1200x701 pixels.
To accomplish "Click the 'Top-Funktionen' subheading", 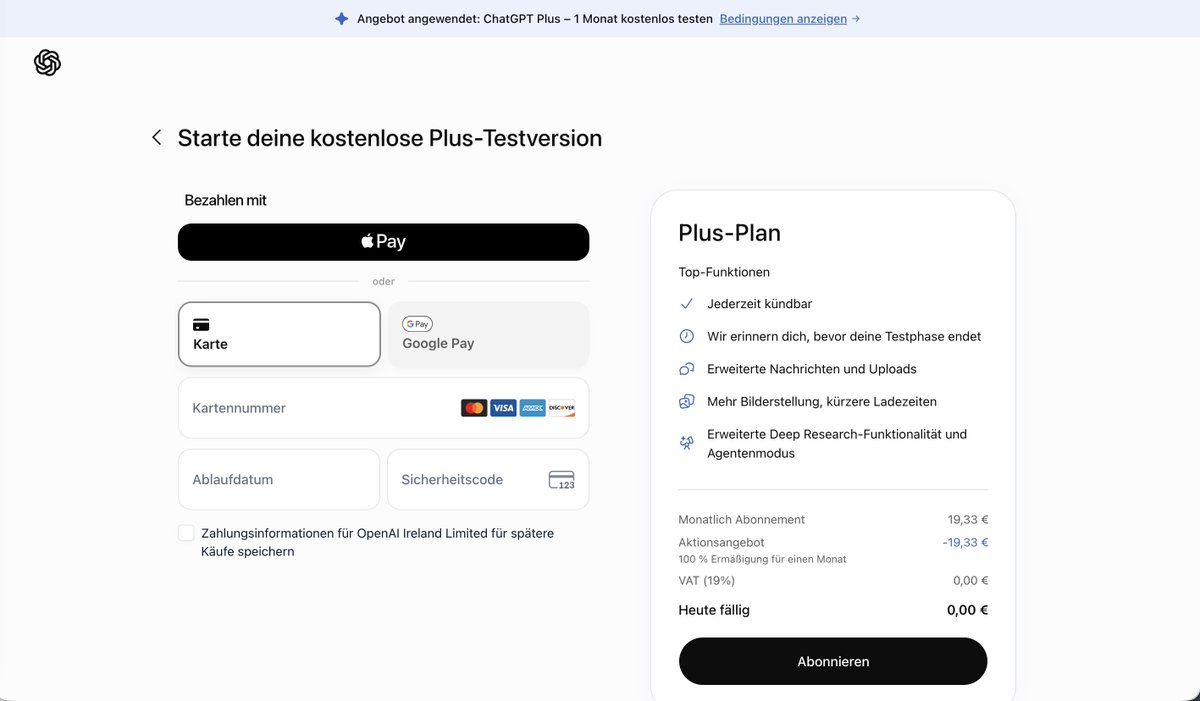I will pyautogui.click(x=724, y=272).
